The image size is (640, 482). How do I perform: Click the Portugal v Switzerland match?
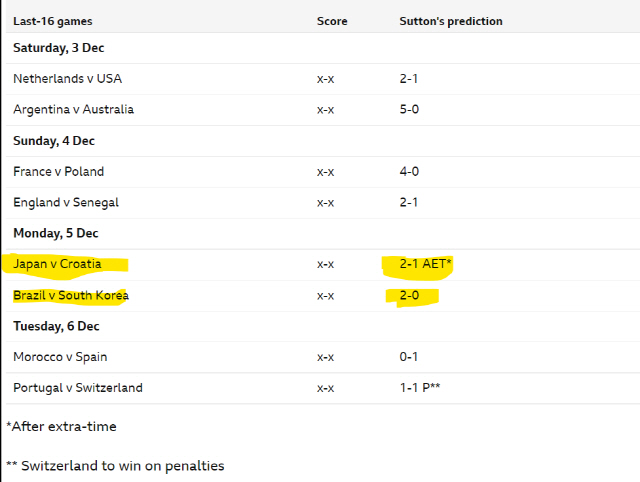(78, 388)
